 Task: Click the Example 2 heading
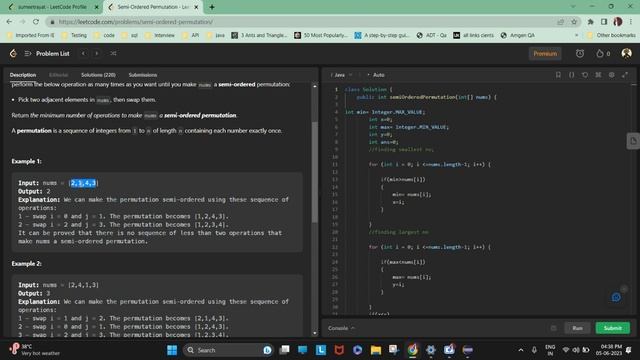click(27, 264)
